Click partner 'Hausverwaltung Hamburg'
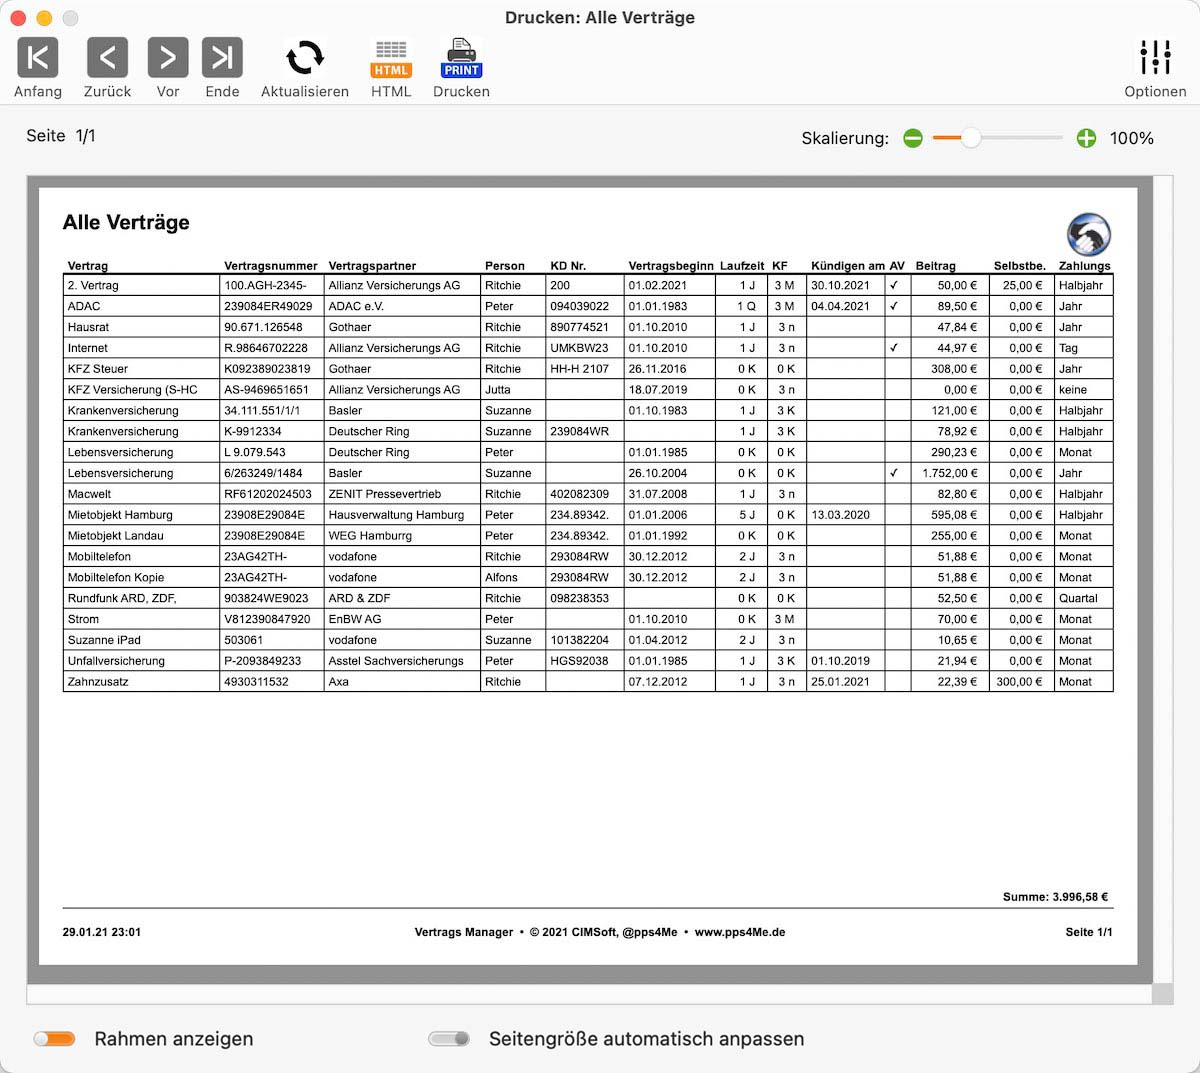Viewport: 1200px width, 1073px height. point(397,515)
